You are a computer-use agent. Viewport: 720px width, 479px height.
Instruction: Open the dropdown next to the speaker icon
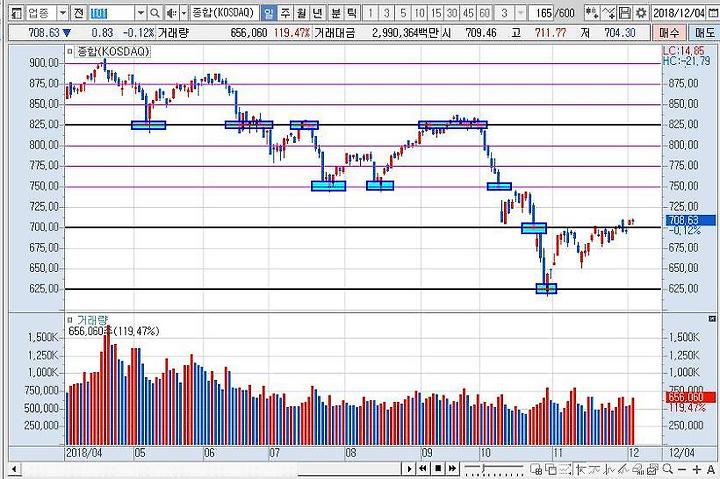pos(184,13)
